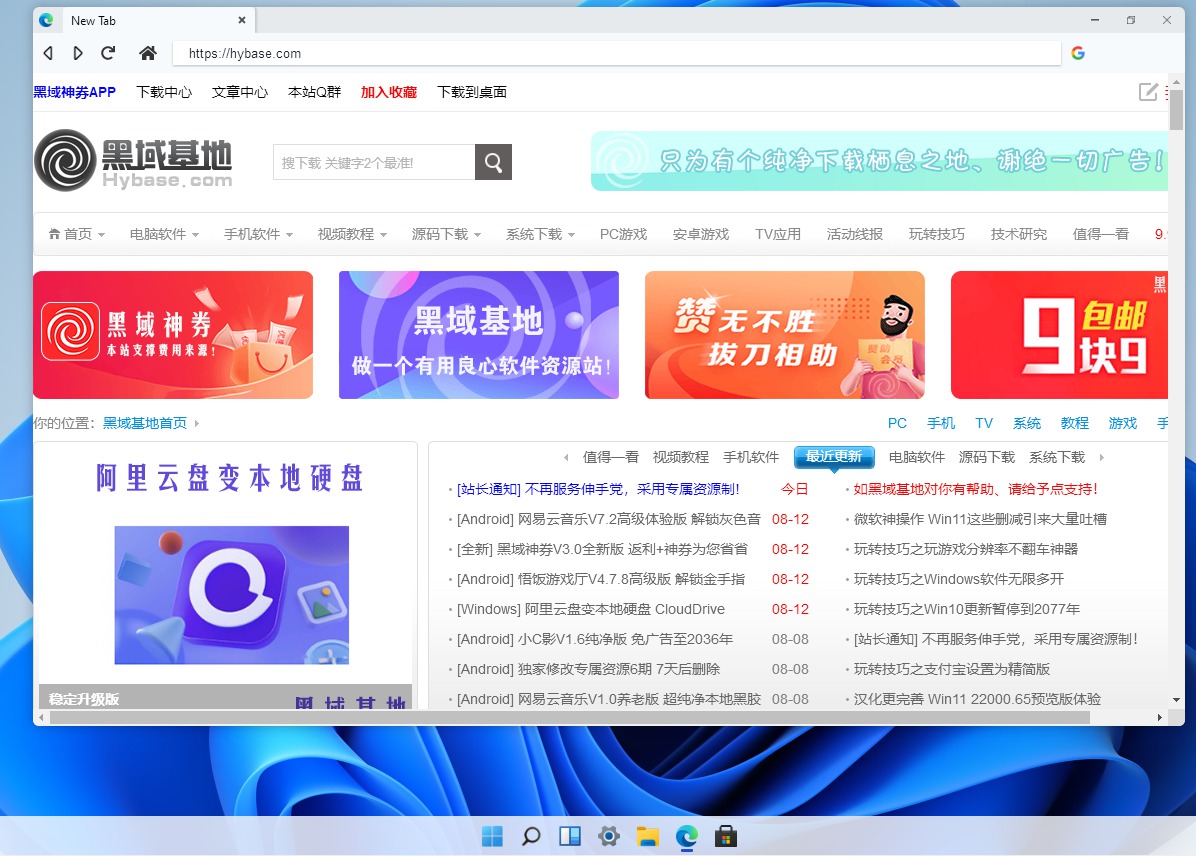This screenshot has width=1196, height=857.
Task: Open the 阿里云盘变本地硬盘 CloudDrive article
Action: click(x=590, y=609)
